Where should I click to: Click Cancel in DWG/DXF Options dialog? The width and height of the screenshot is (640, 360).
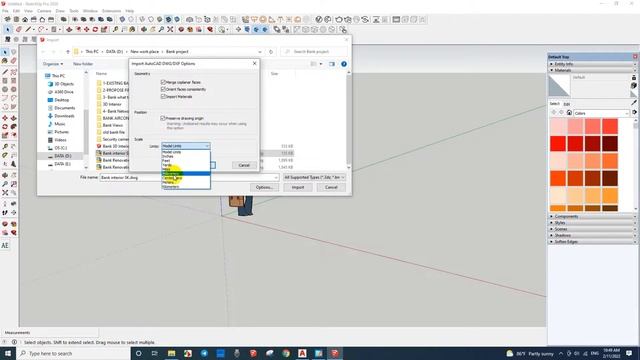244,165
